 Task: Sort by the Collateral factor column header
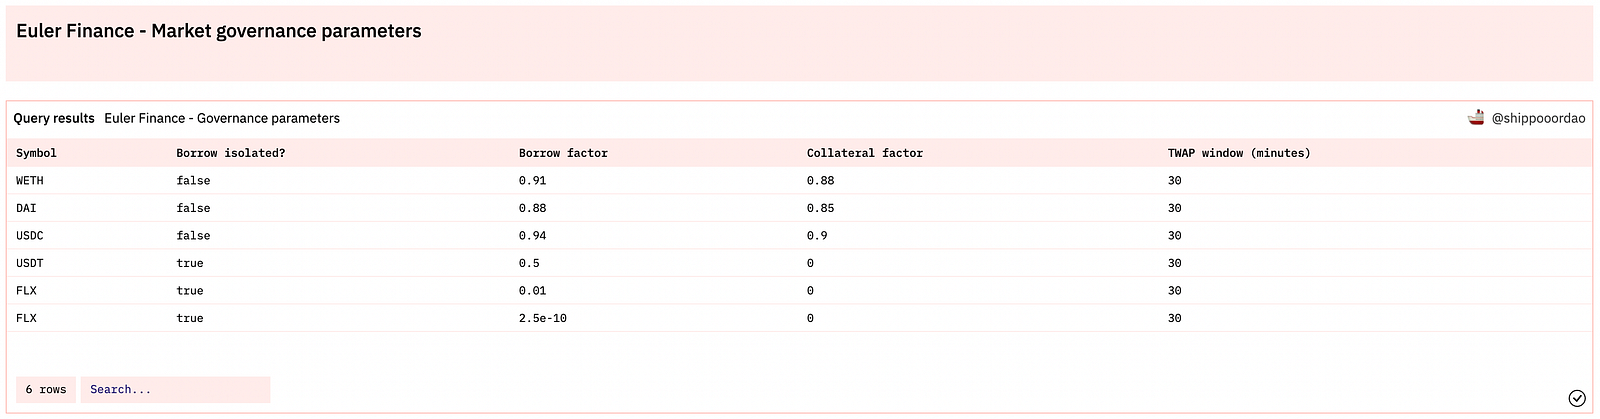click(x=865, y=153)
